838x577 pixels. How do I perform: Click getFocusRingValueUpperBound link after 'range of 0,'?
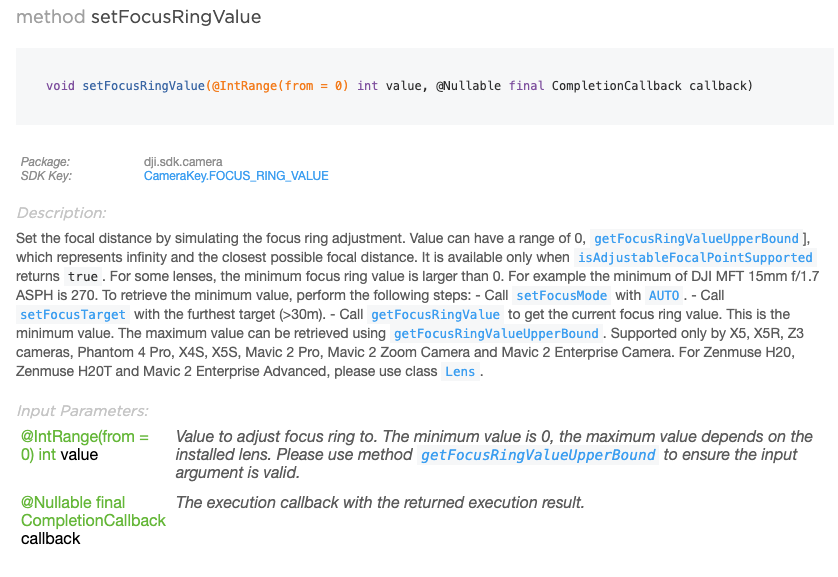(x=696, y=238)
